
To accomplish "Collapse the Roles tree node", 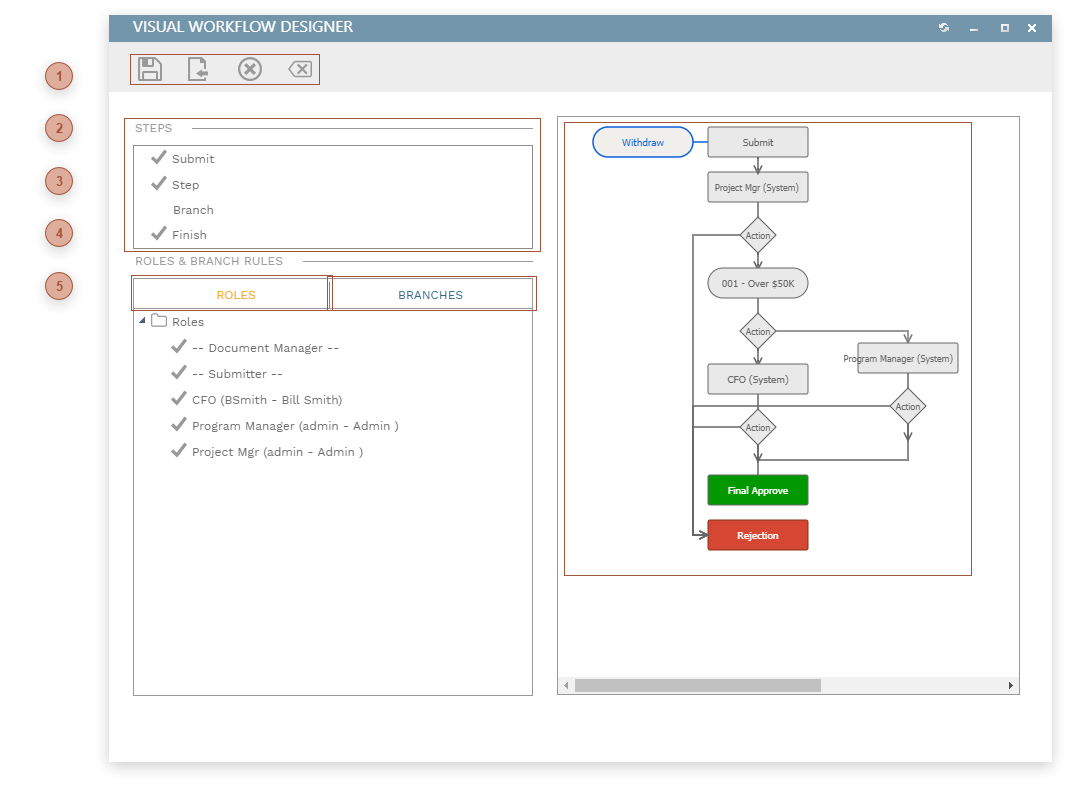I will click(141, 321).
